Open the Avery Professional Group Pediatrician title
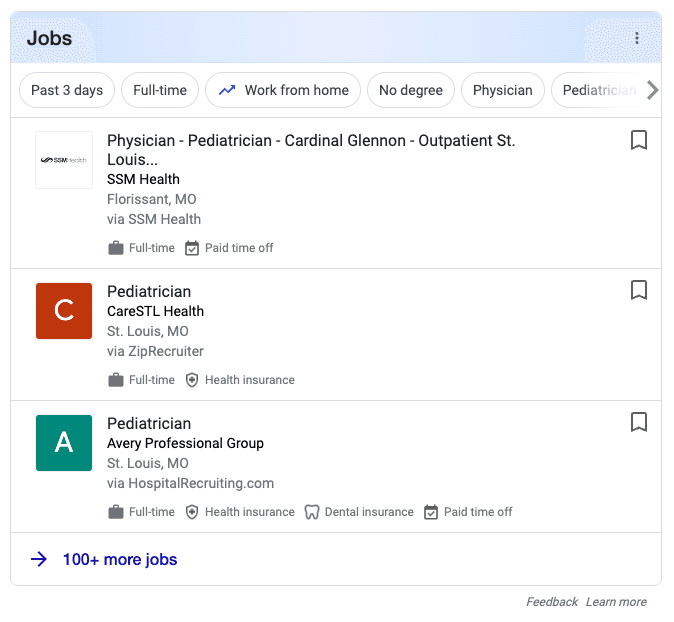 [149, 423]
